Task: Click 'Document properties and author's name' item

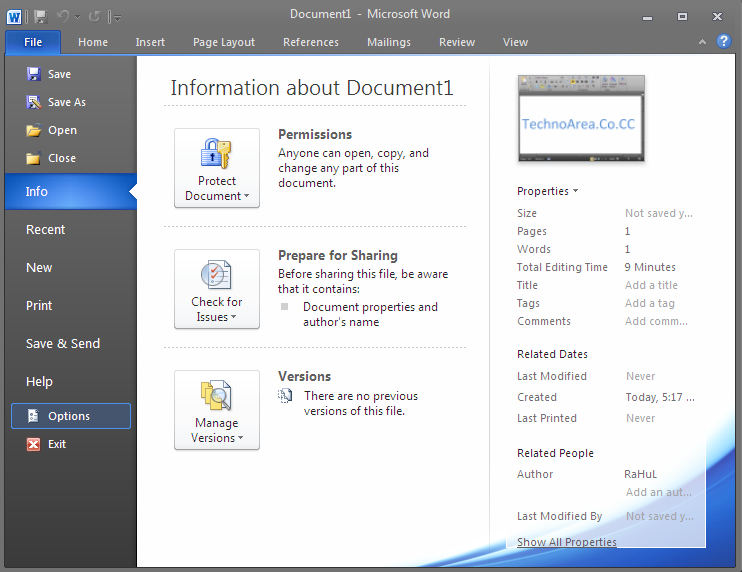Action: pyautogui.click(x=370, y=315)
